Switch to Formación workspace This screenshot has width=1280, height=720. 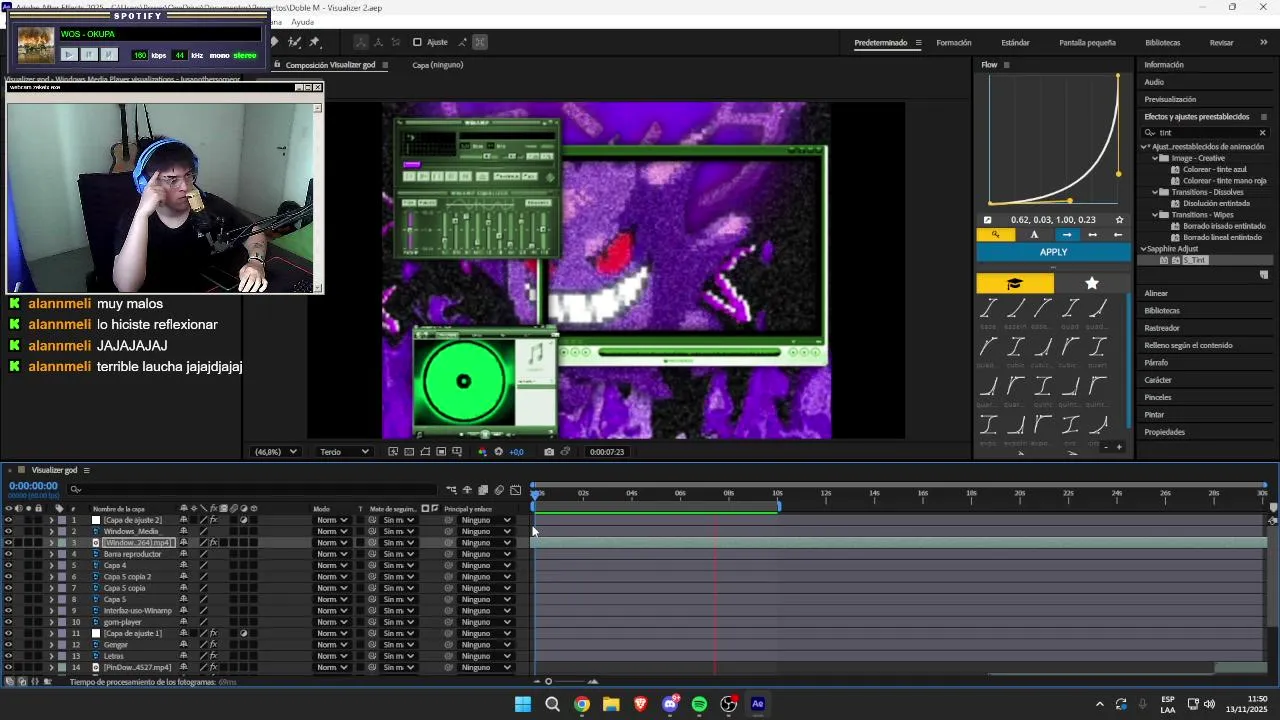[954, 43]
